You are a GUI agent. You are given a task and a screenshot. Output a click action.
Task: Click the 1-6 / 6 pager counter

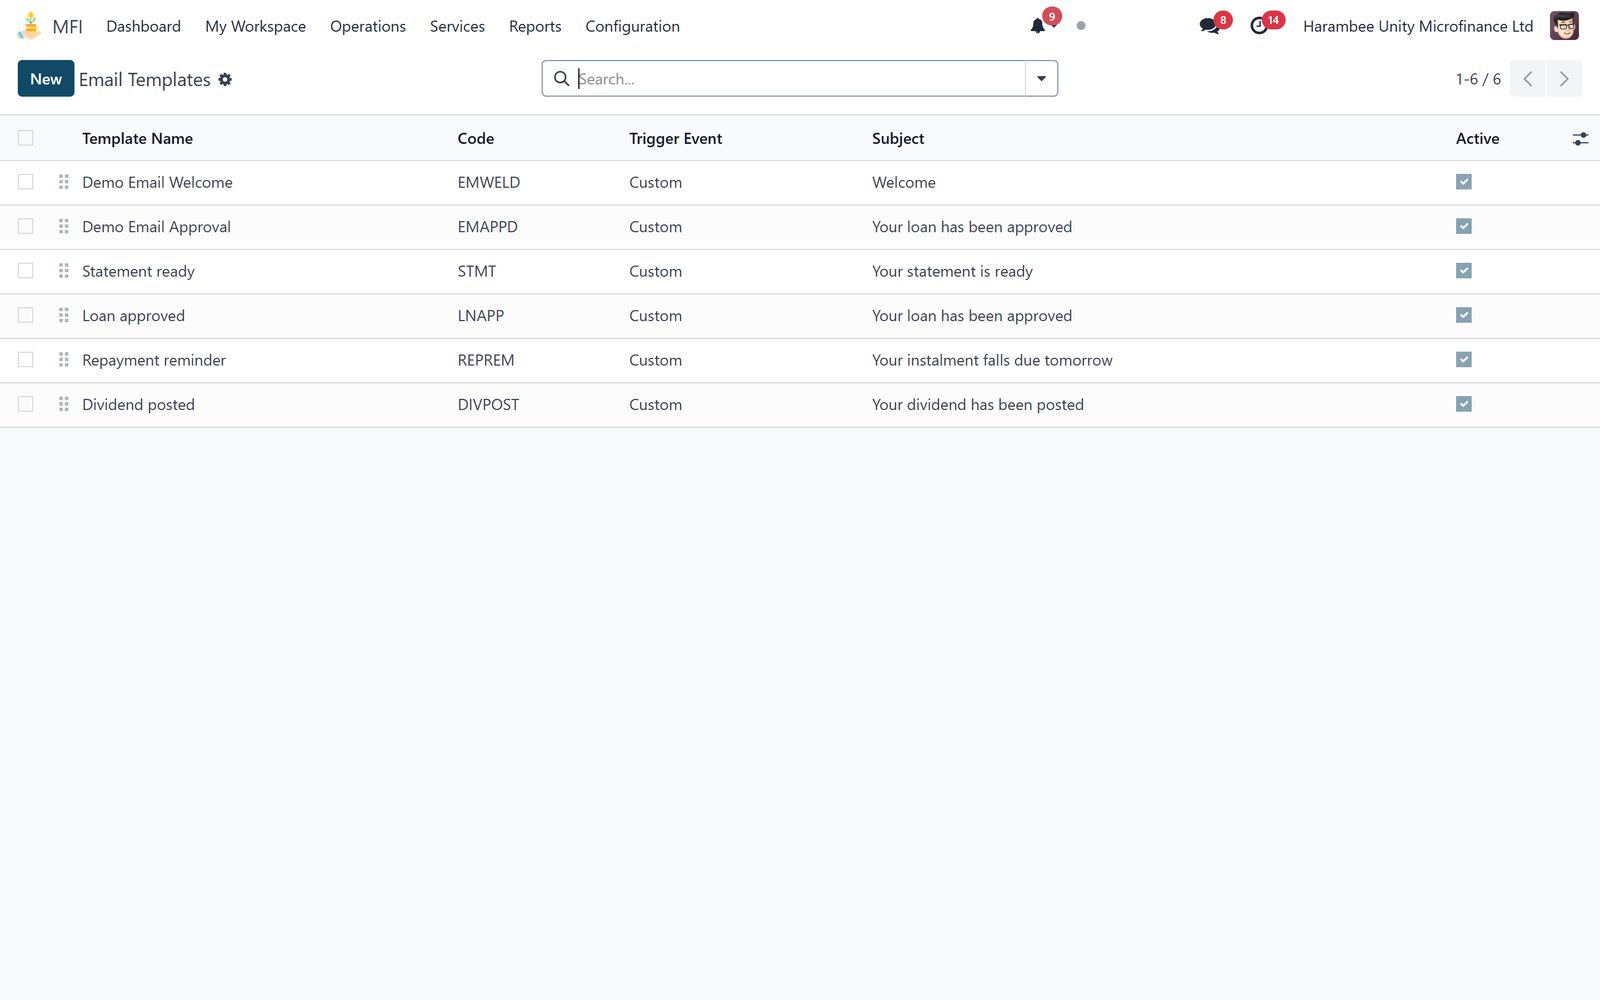click(1478, 79)
